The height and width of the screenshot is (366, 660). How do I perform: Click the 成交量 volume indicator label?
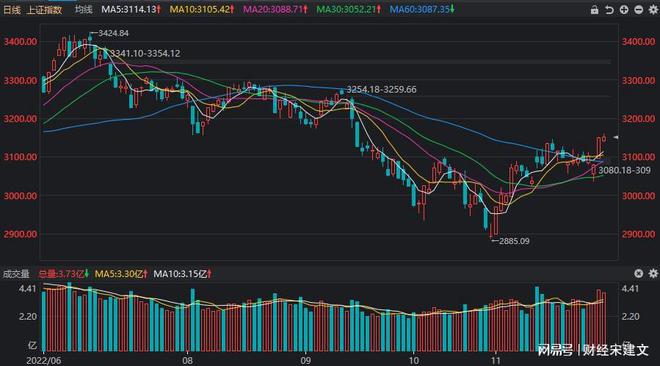point(16,274)
